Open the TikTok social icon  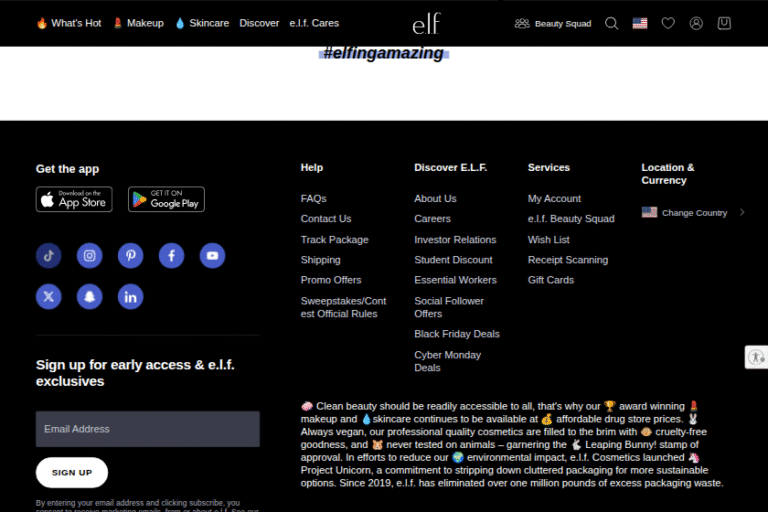click(49, 256)
